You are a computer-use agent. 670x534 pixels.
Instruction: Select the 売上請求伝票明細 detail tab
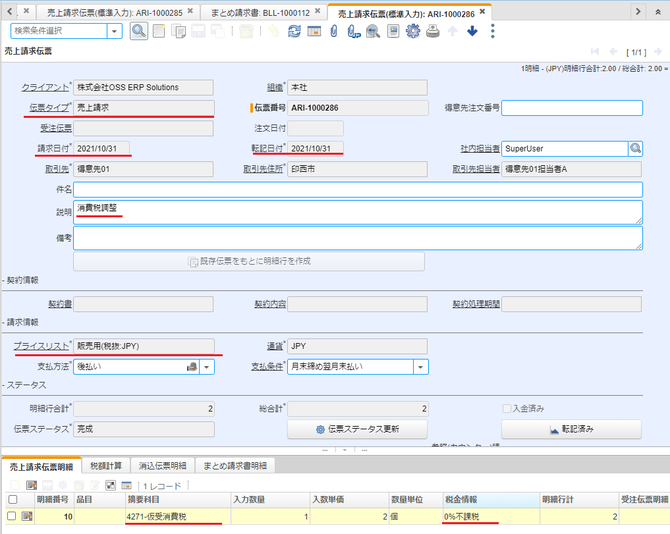[41, 467]
